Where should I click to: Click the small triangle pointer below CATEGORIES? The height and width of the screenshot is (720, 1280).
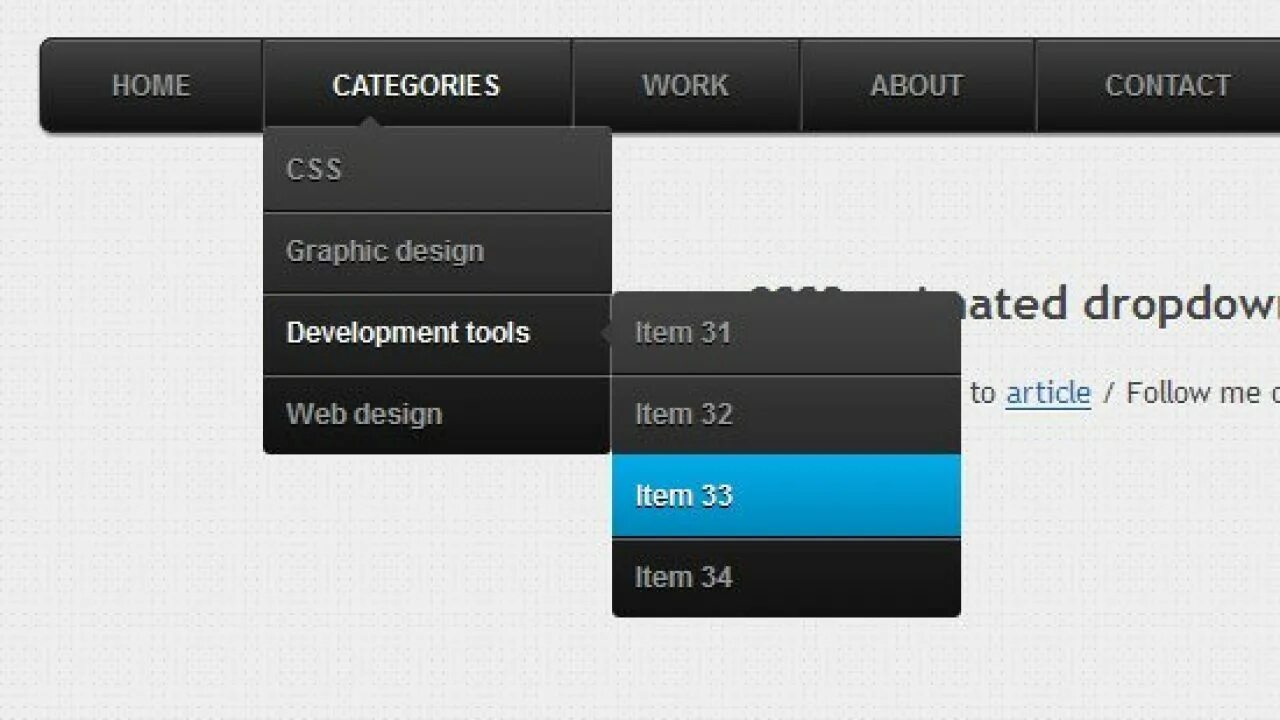[x=370, y=123]
